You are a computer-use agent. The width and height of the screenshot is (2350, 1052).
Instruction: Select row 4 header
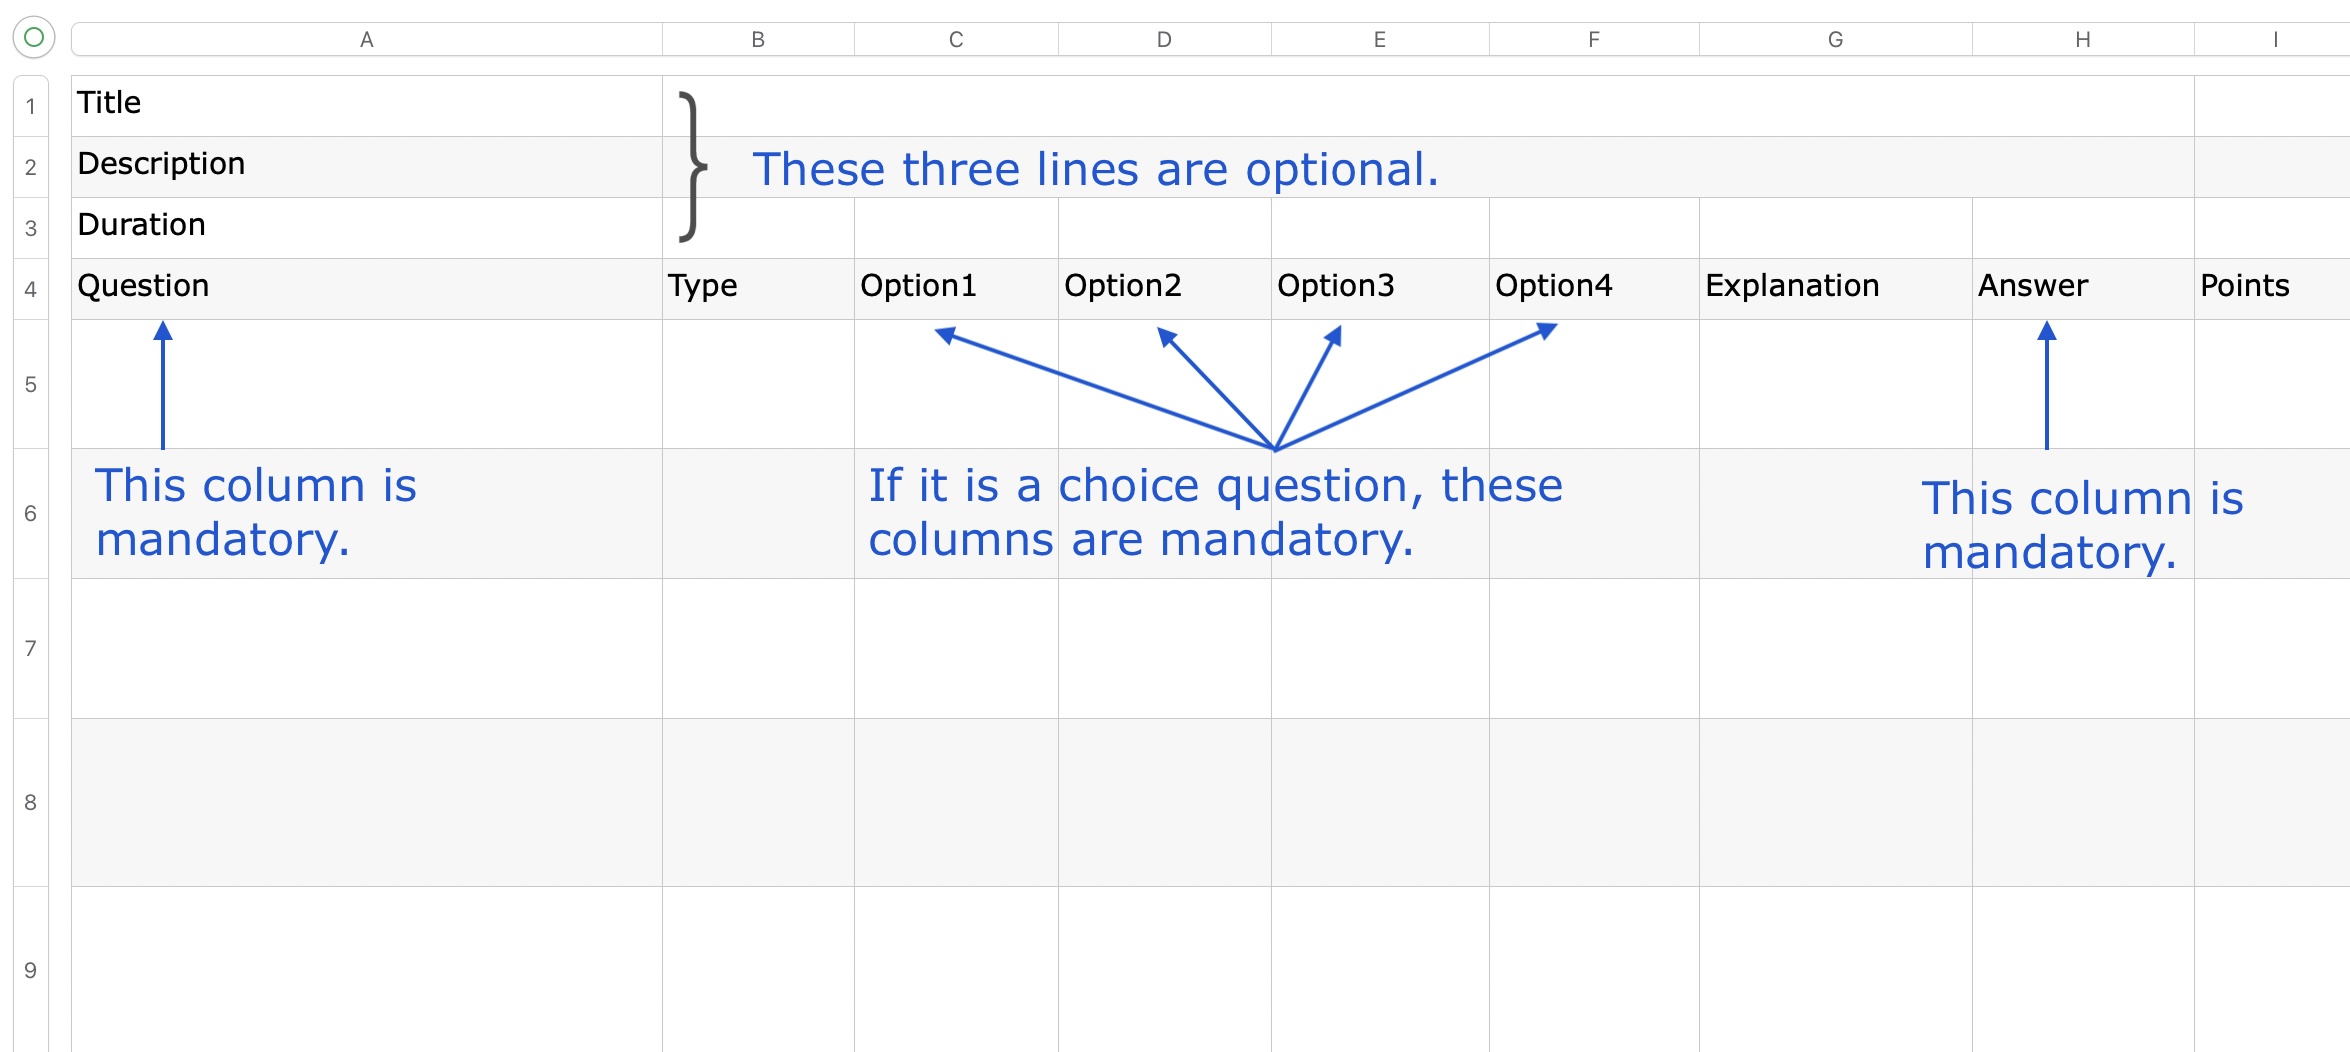(31, 289)
